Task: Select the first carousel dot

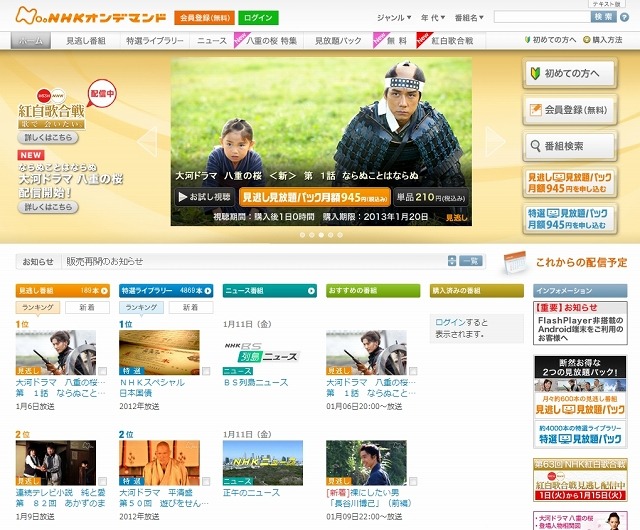Action: (x=302, y=235)
